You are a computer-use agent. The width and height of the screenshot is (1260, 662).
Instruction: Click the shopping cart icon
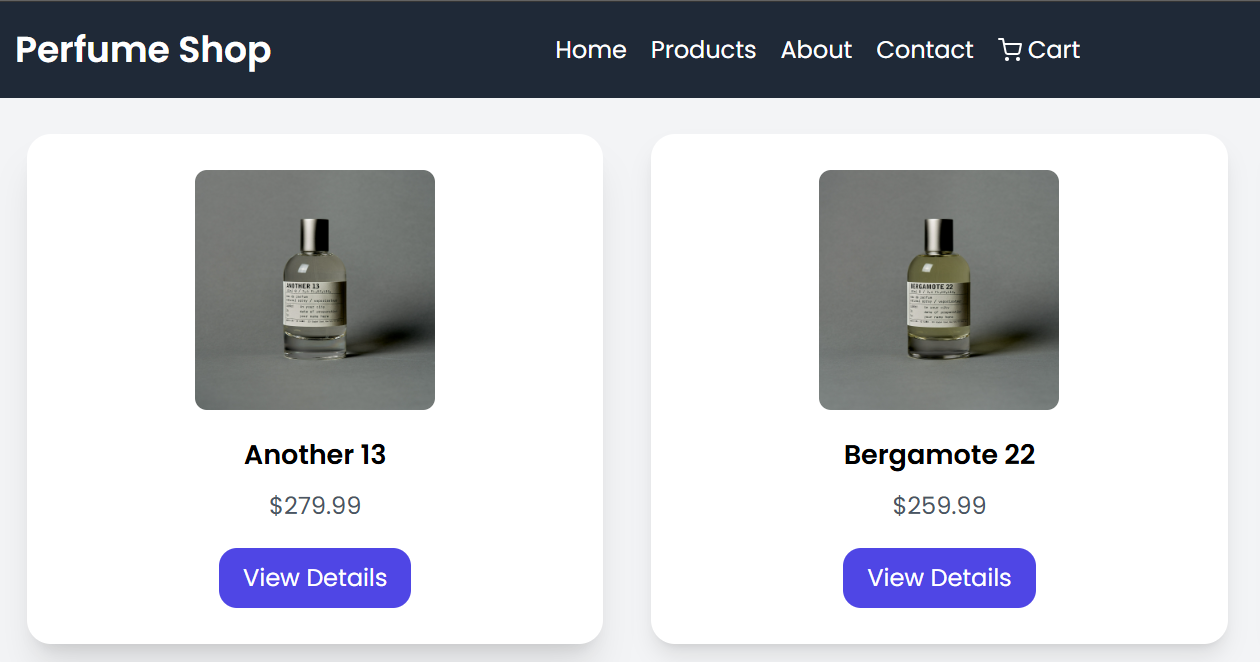tap(1010, 49)
